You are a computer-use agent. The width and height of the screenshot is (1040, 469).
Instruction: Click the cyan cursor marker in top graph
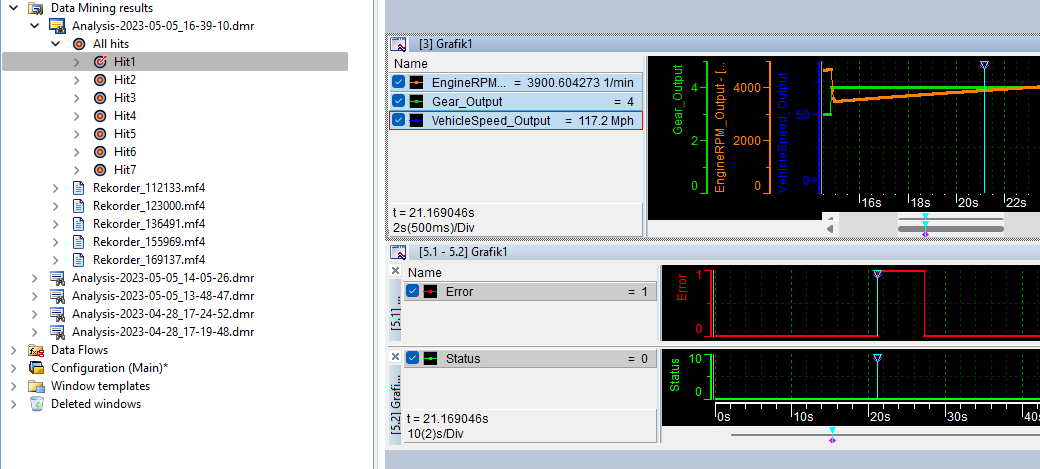click(984, 65)
